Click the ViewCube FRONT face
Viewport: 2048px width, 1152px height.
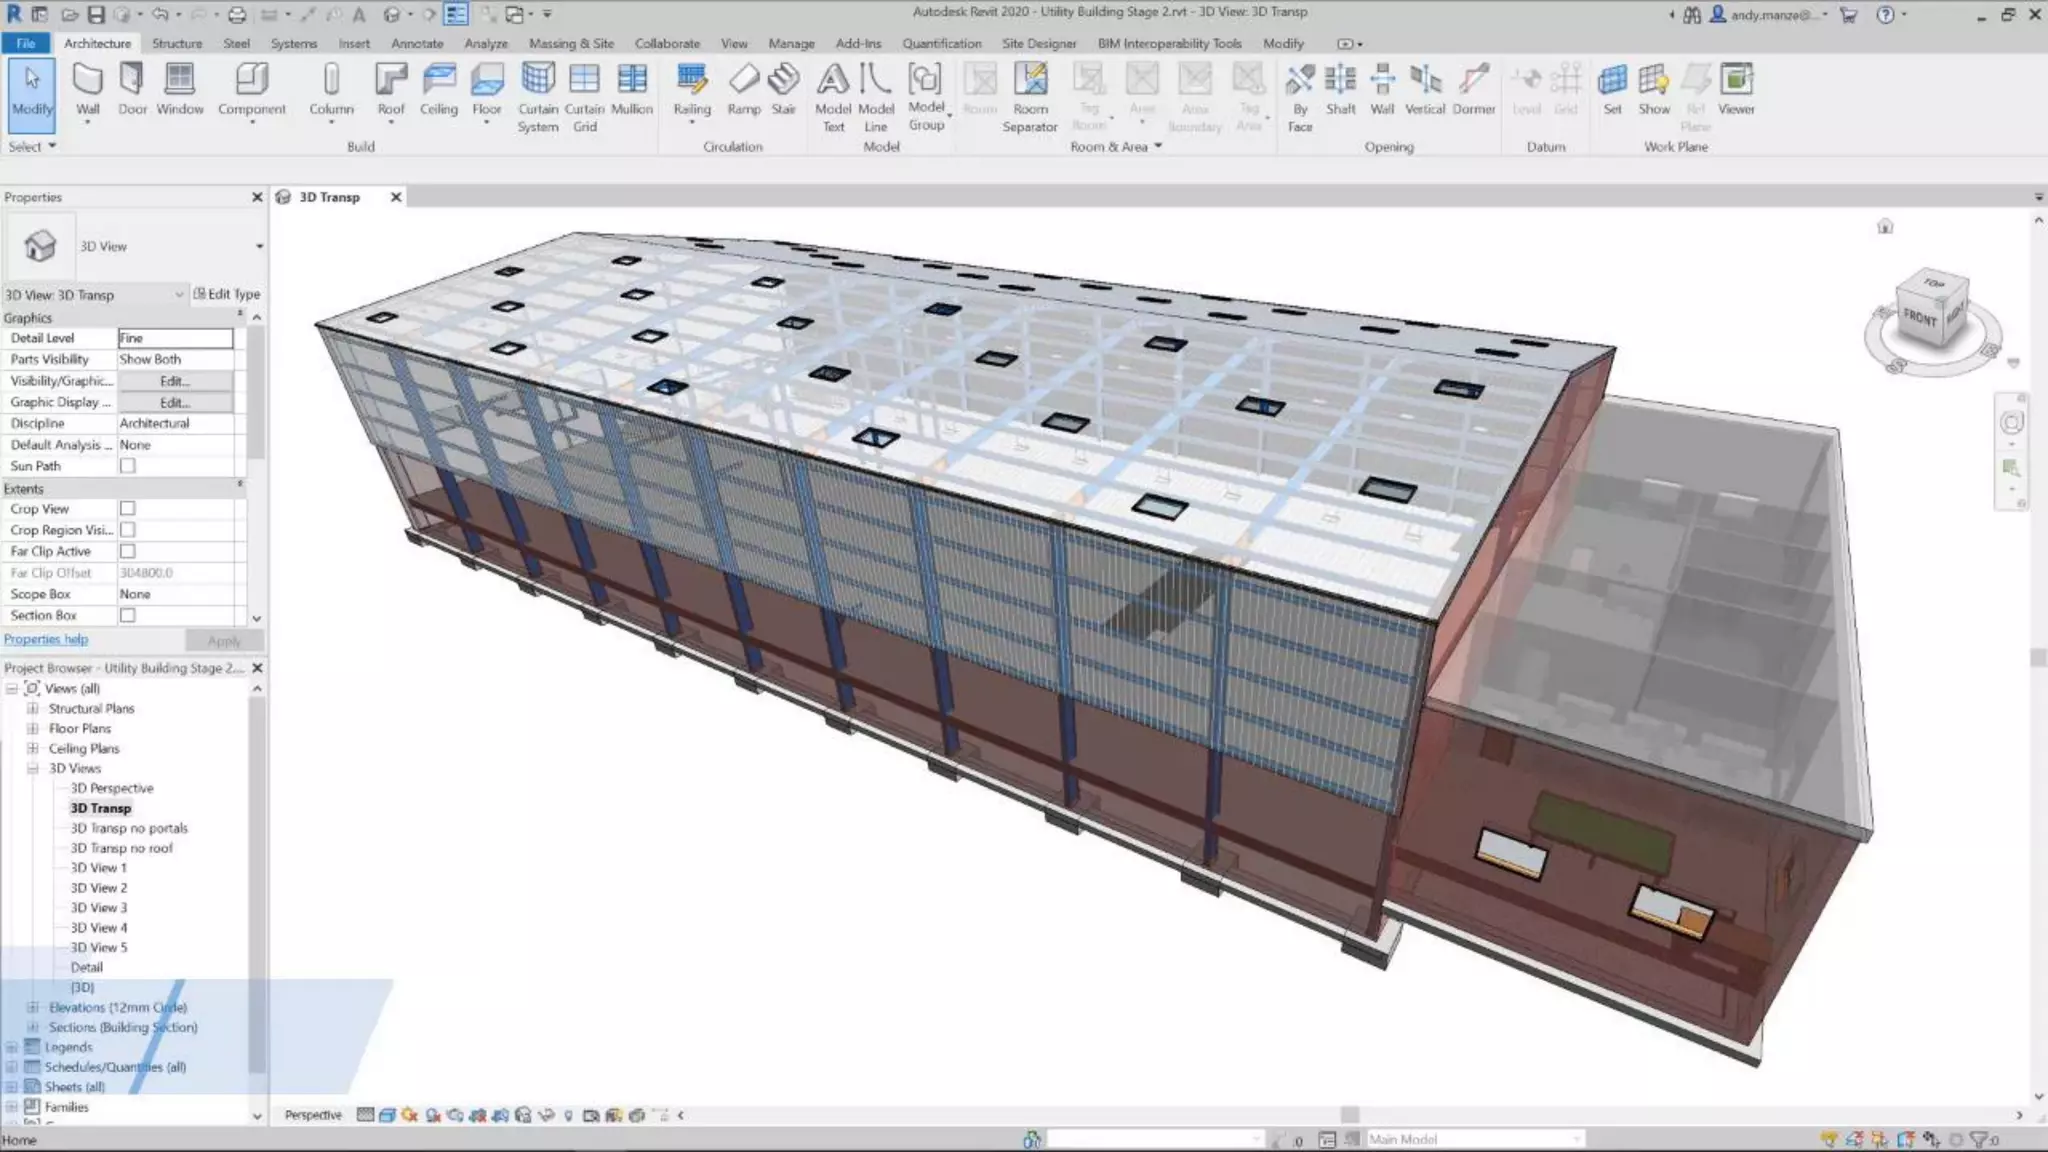tap(1918, 318)
